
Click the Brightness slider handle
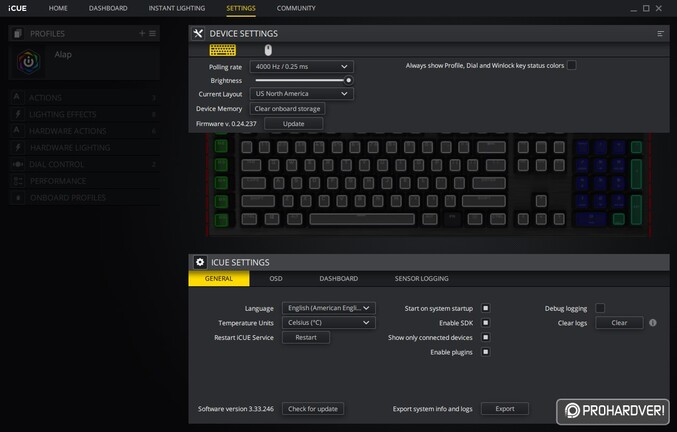click(x=348, y=80)
